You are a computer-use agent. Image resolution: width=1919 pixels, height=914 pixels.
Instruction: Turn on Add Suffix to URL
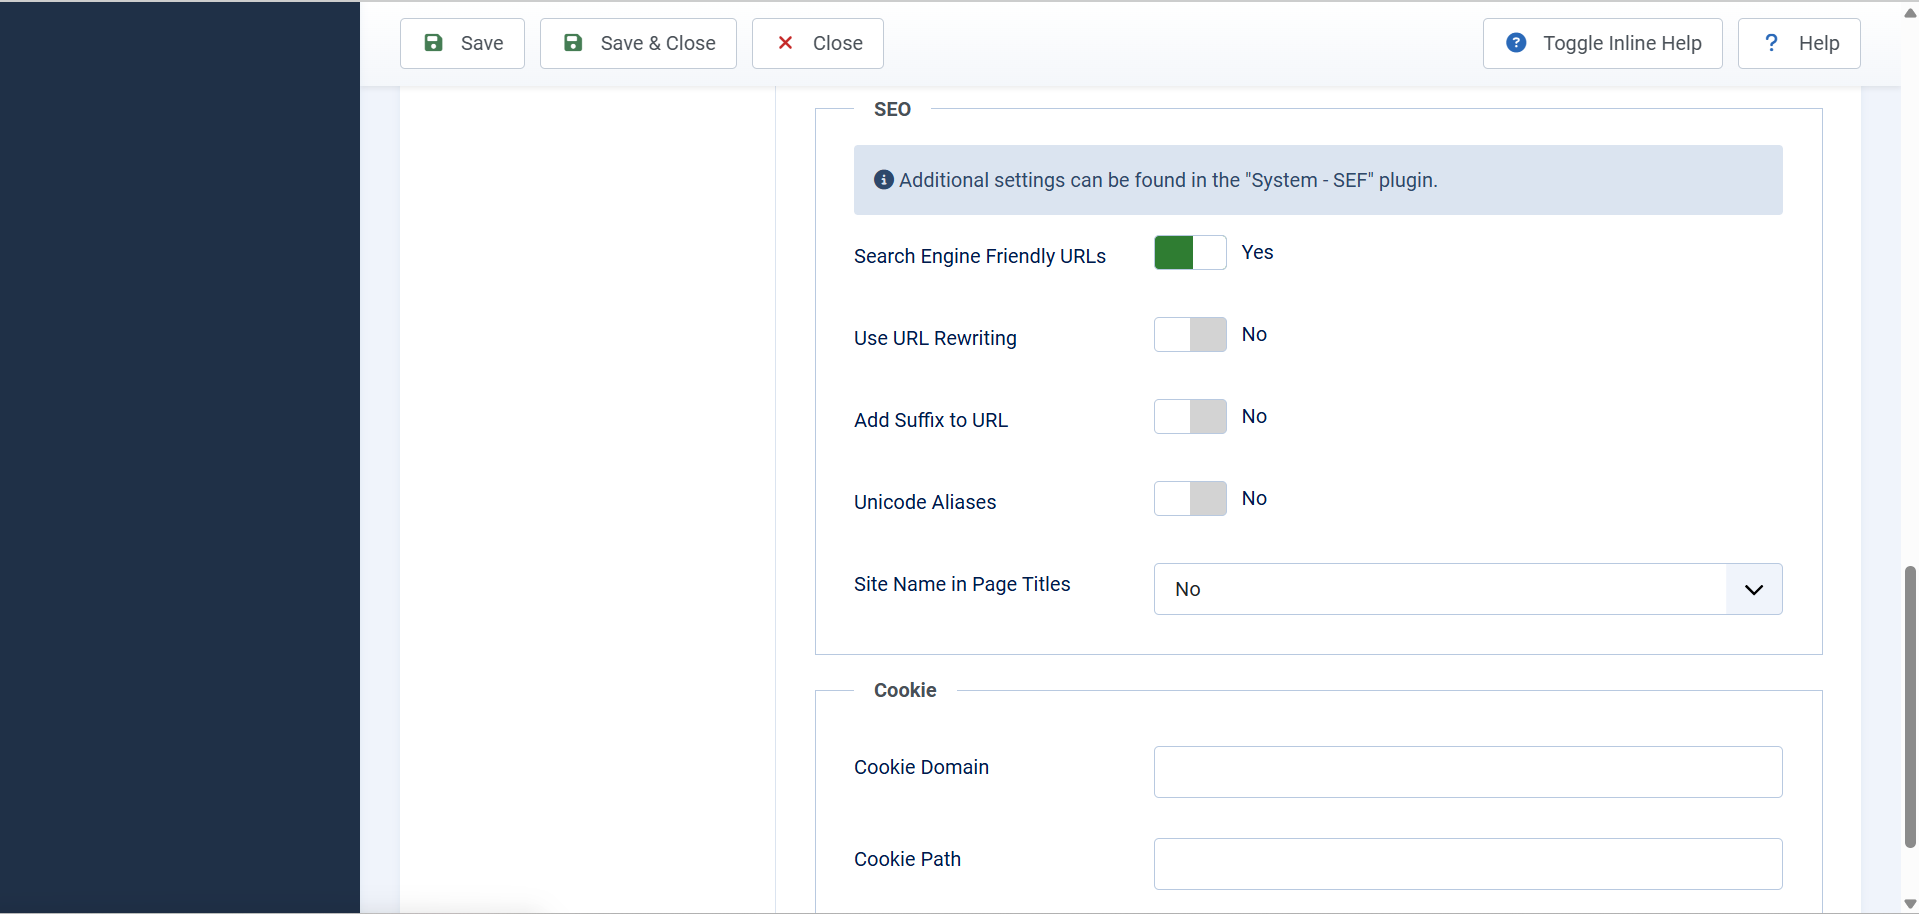coord(1189,417)
